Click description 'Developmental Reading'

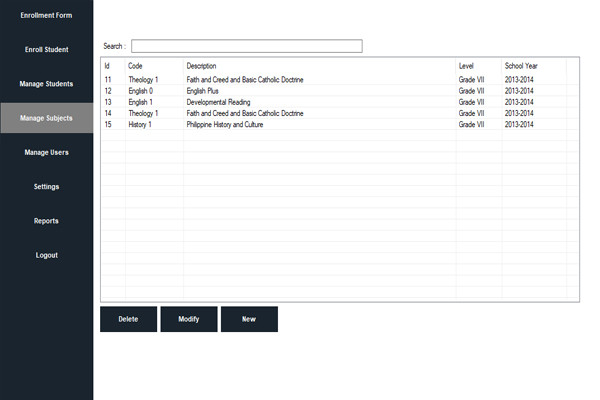[218, 102]
